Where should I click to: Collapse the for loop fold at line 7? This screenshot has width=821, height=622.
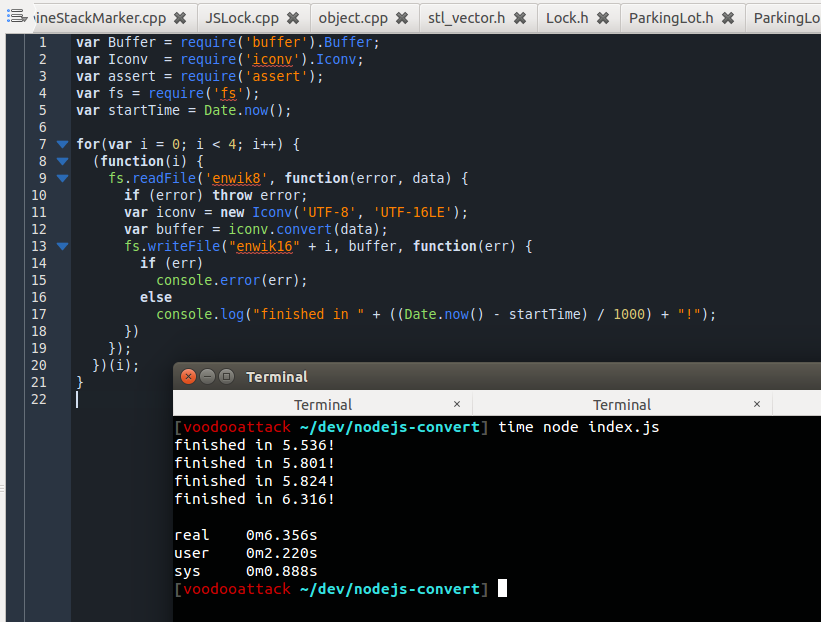click(x=62, y=143)
